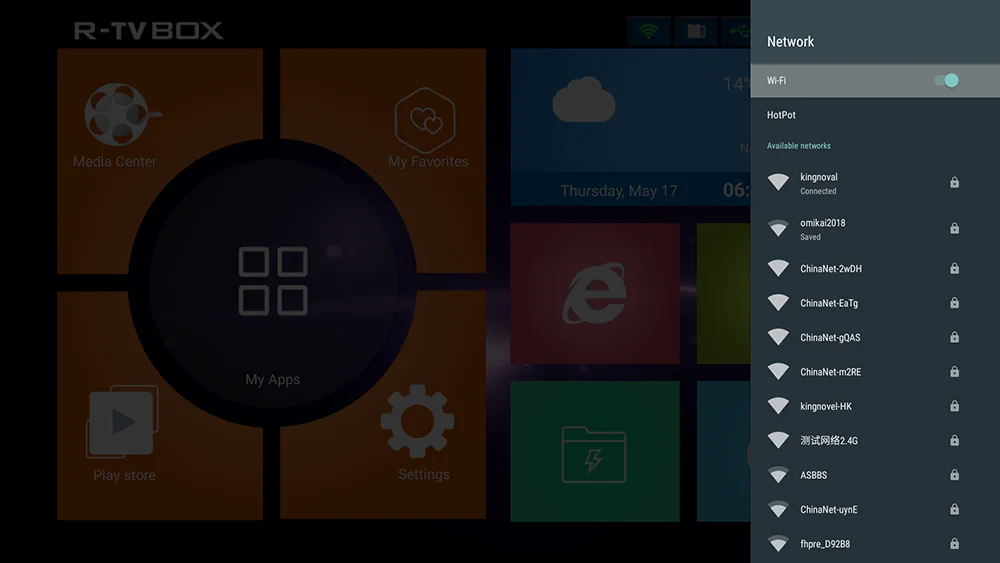This screenshot has width=1000, height=563.
Task: Pick the ChinaNet-uynE network
Action: coord(875,509)
